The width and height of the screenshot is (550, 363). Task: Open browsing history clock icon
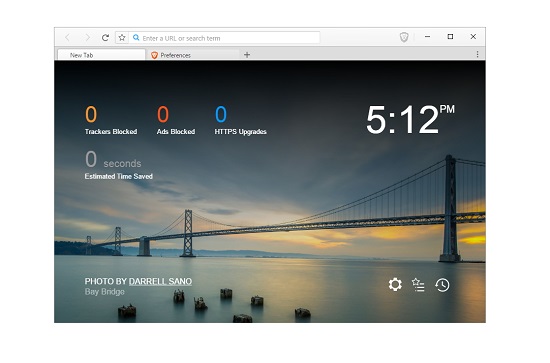tap(442, 285)
